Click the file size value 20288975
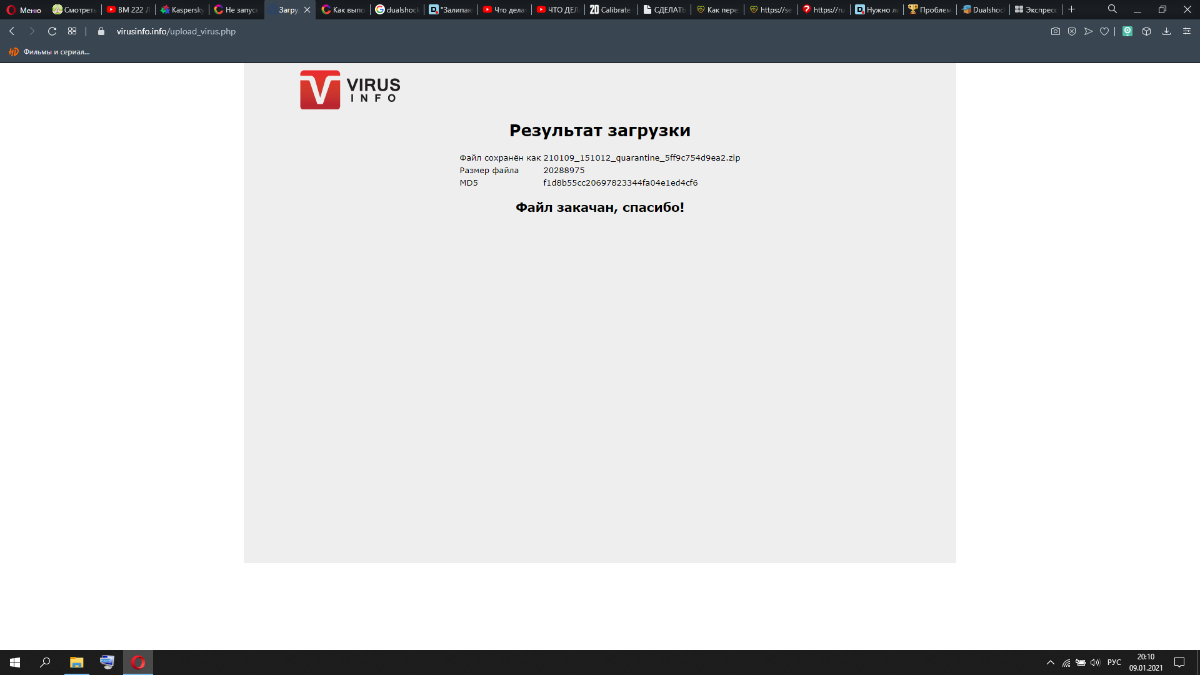Screen dimensions: 1200x675 click(564, 170)
